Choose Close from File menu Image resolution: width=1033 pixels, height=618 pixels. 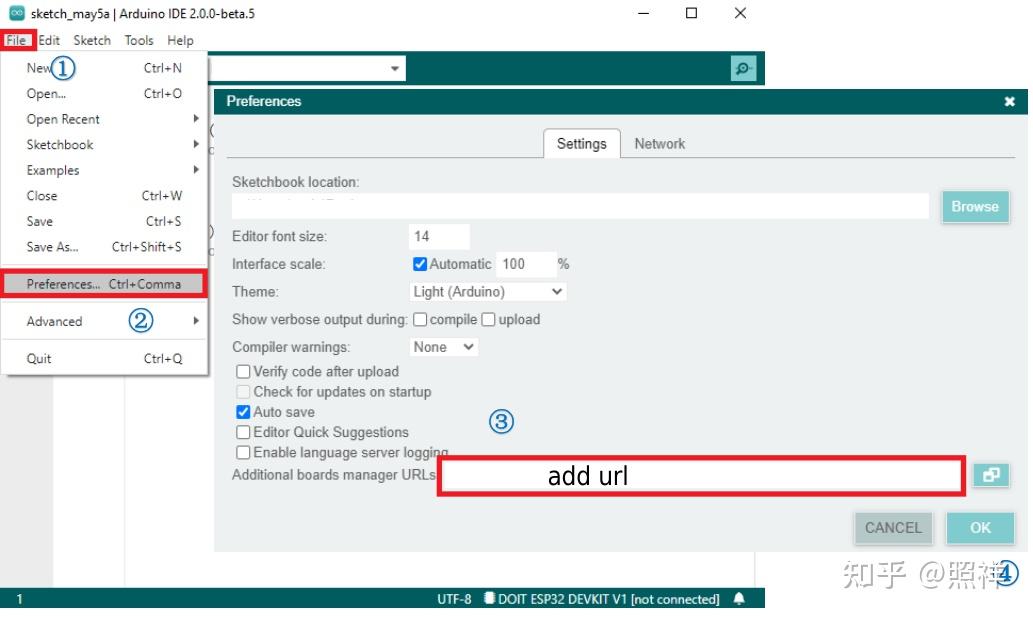pos(104,196)
